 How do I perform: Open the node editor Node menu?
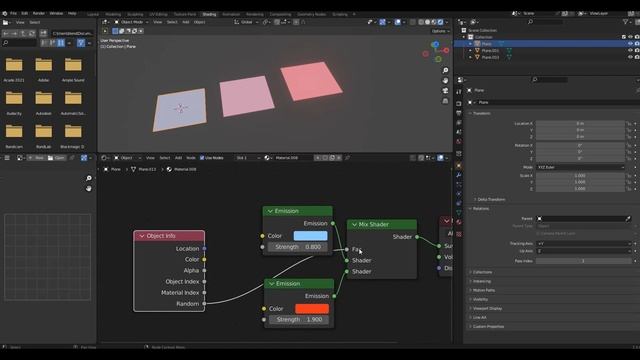(191, 158)
